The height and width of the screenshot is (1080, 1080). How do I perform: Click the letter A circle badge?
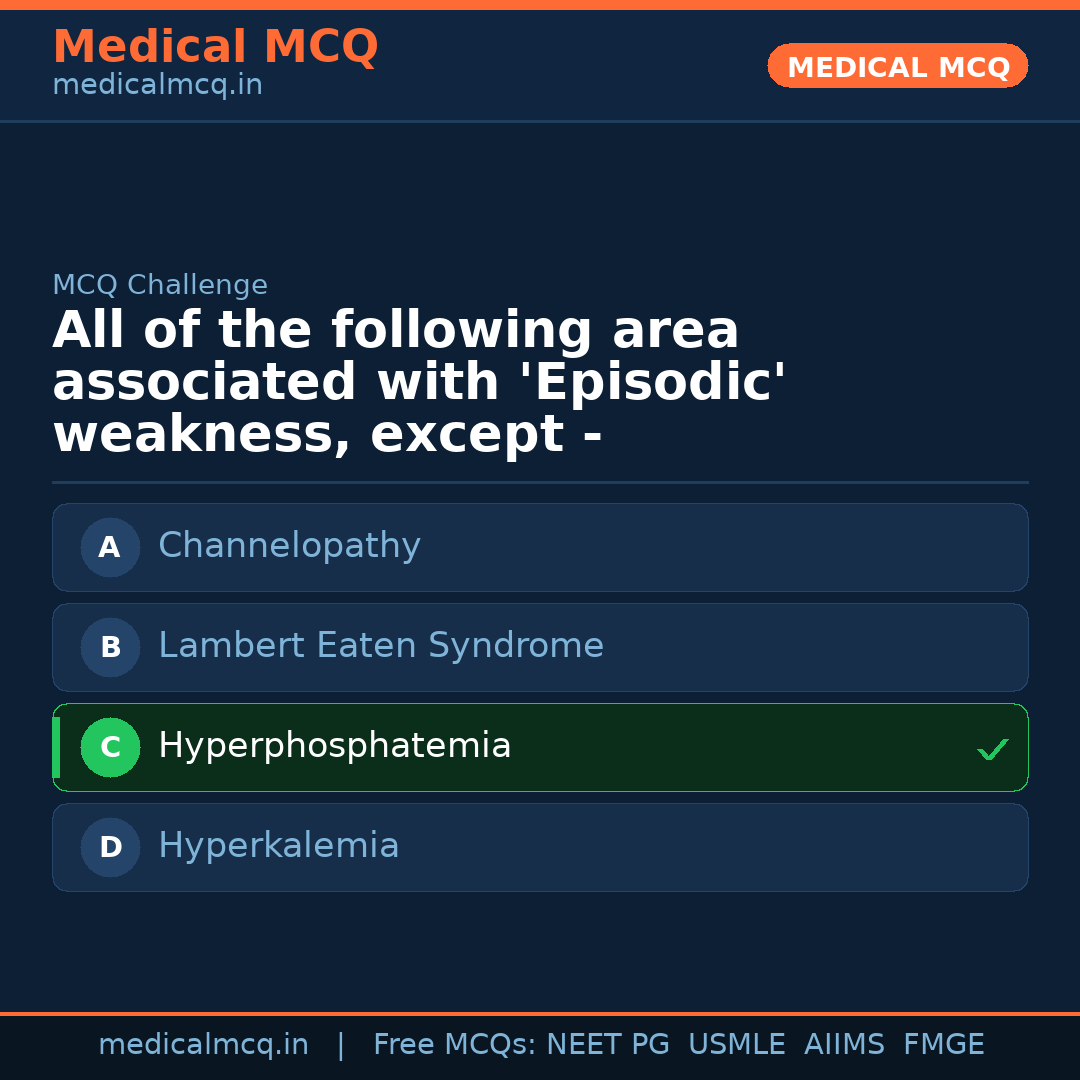110,547
